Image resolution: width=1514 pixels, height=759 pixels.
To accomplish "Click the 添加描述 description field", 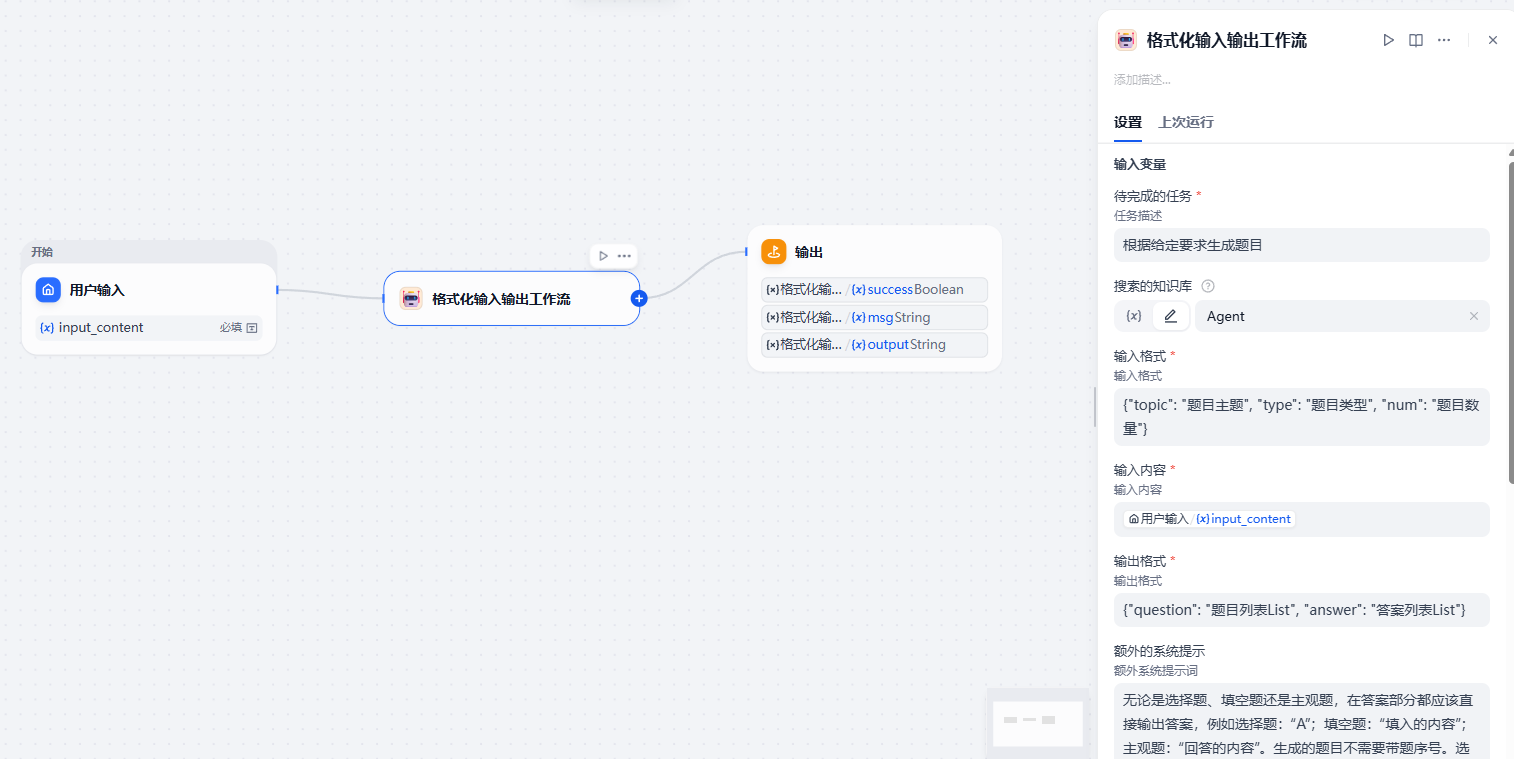I will click(x=1142, y=79).
